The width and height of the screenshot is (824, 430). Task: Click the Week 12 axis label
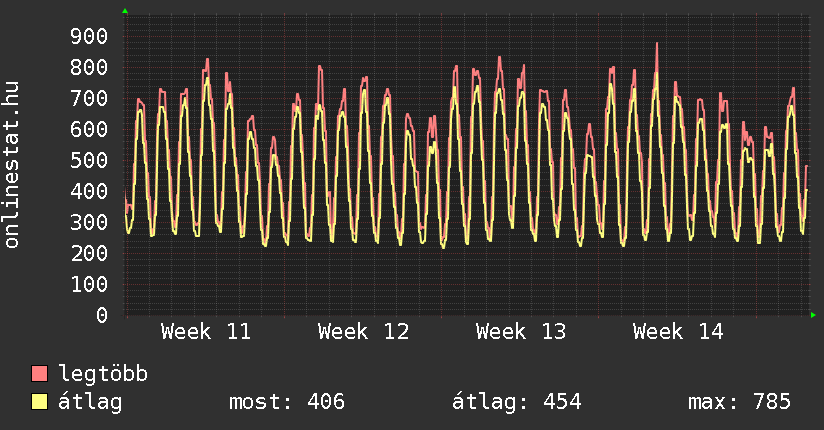(x=363, y=332)
